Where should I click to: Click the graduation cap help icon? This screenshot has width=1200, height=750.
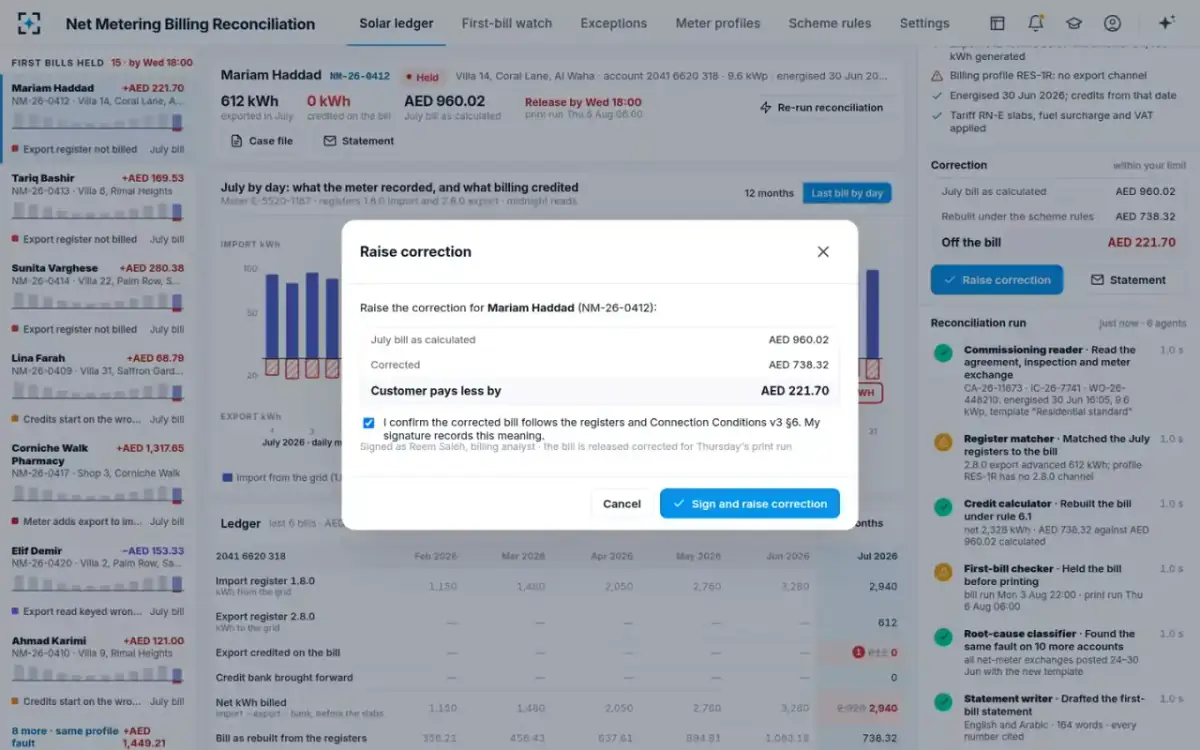coord(1074,23)
